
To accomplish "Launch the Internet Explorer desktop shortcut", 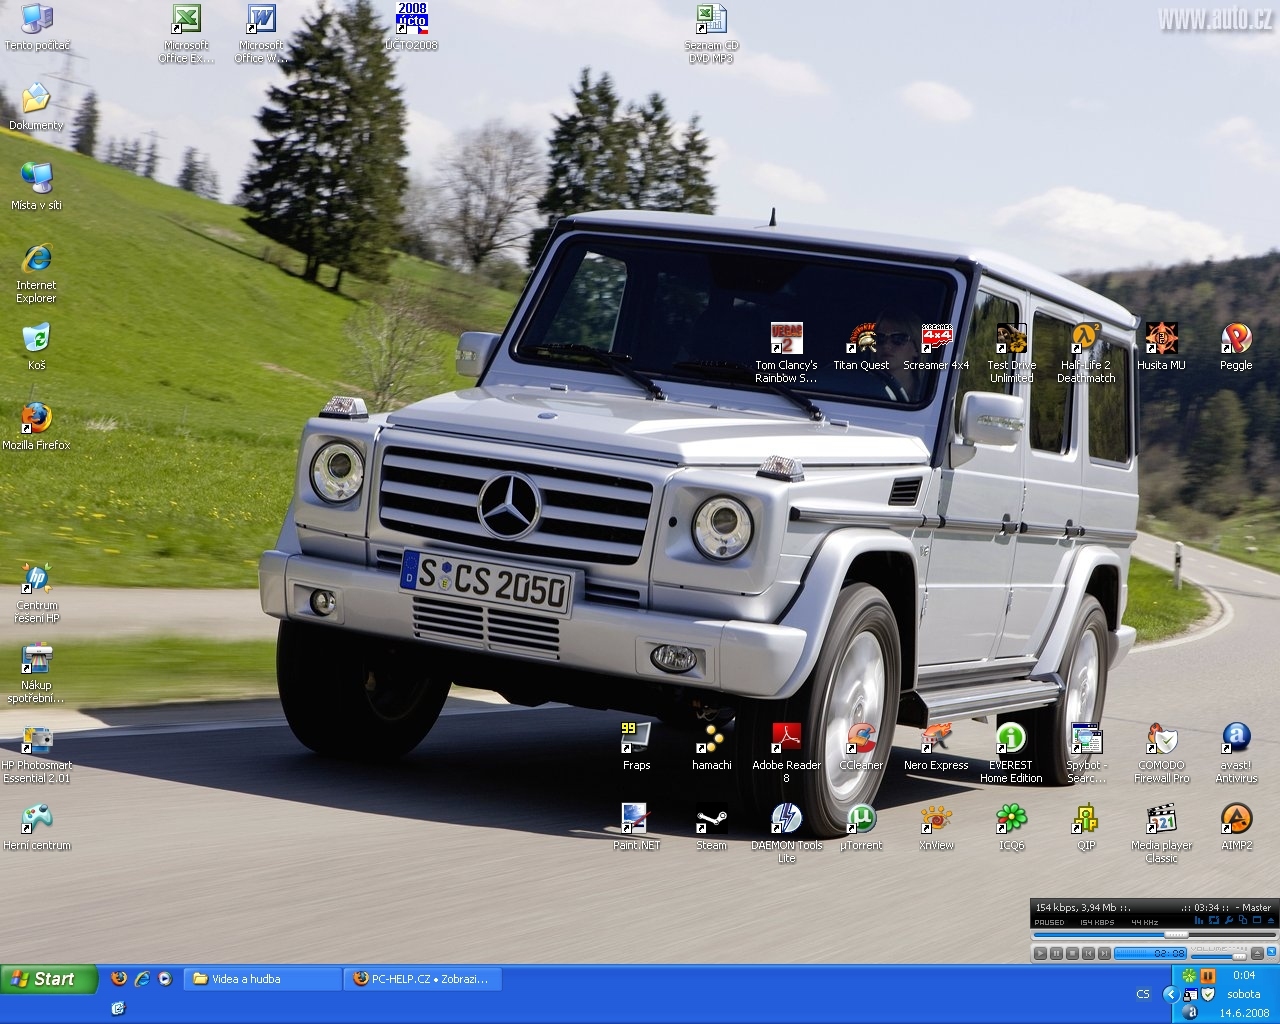I will (x=36, y=274).
